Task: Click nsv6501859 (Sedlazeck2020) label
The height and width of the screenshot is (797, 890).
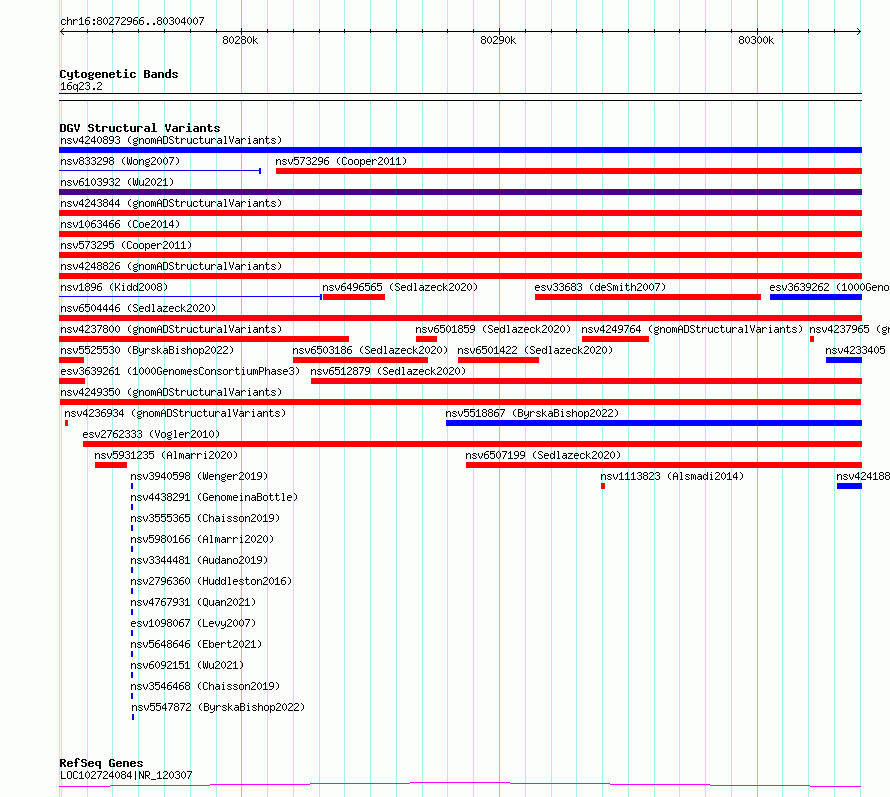Action: coord(493,329)
